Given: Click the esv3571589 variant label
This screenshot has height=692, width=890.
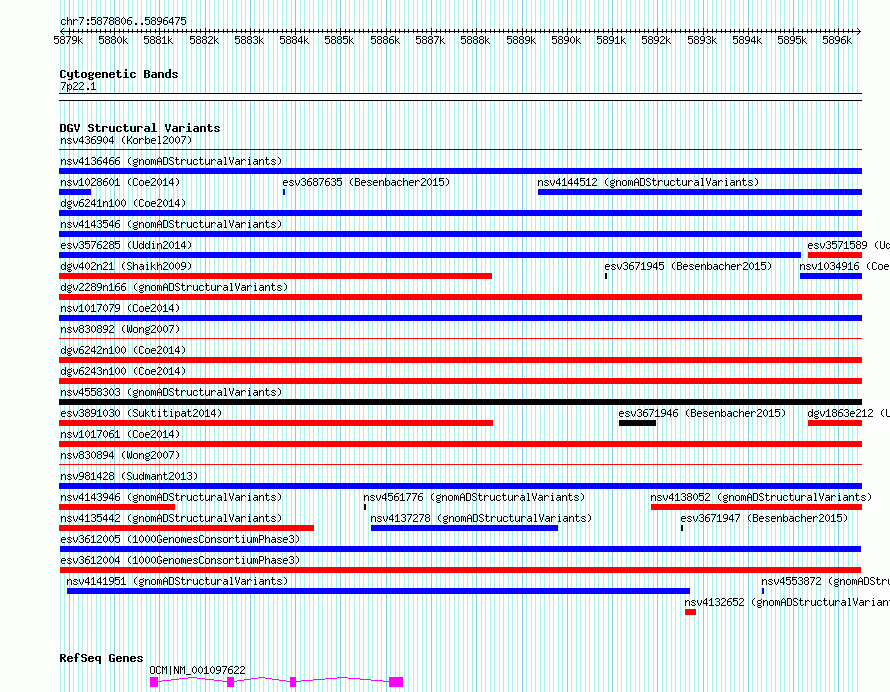Looking at the screenshot, I should point(849,245).
